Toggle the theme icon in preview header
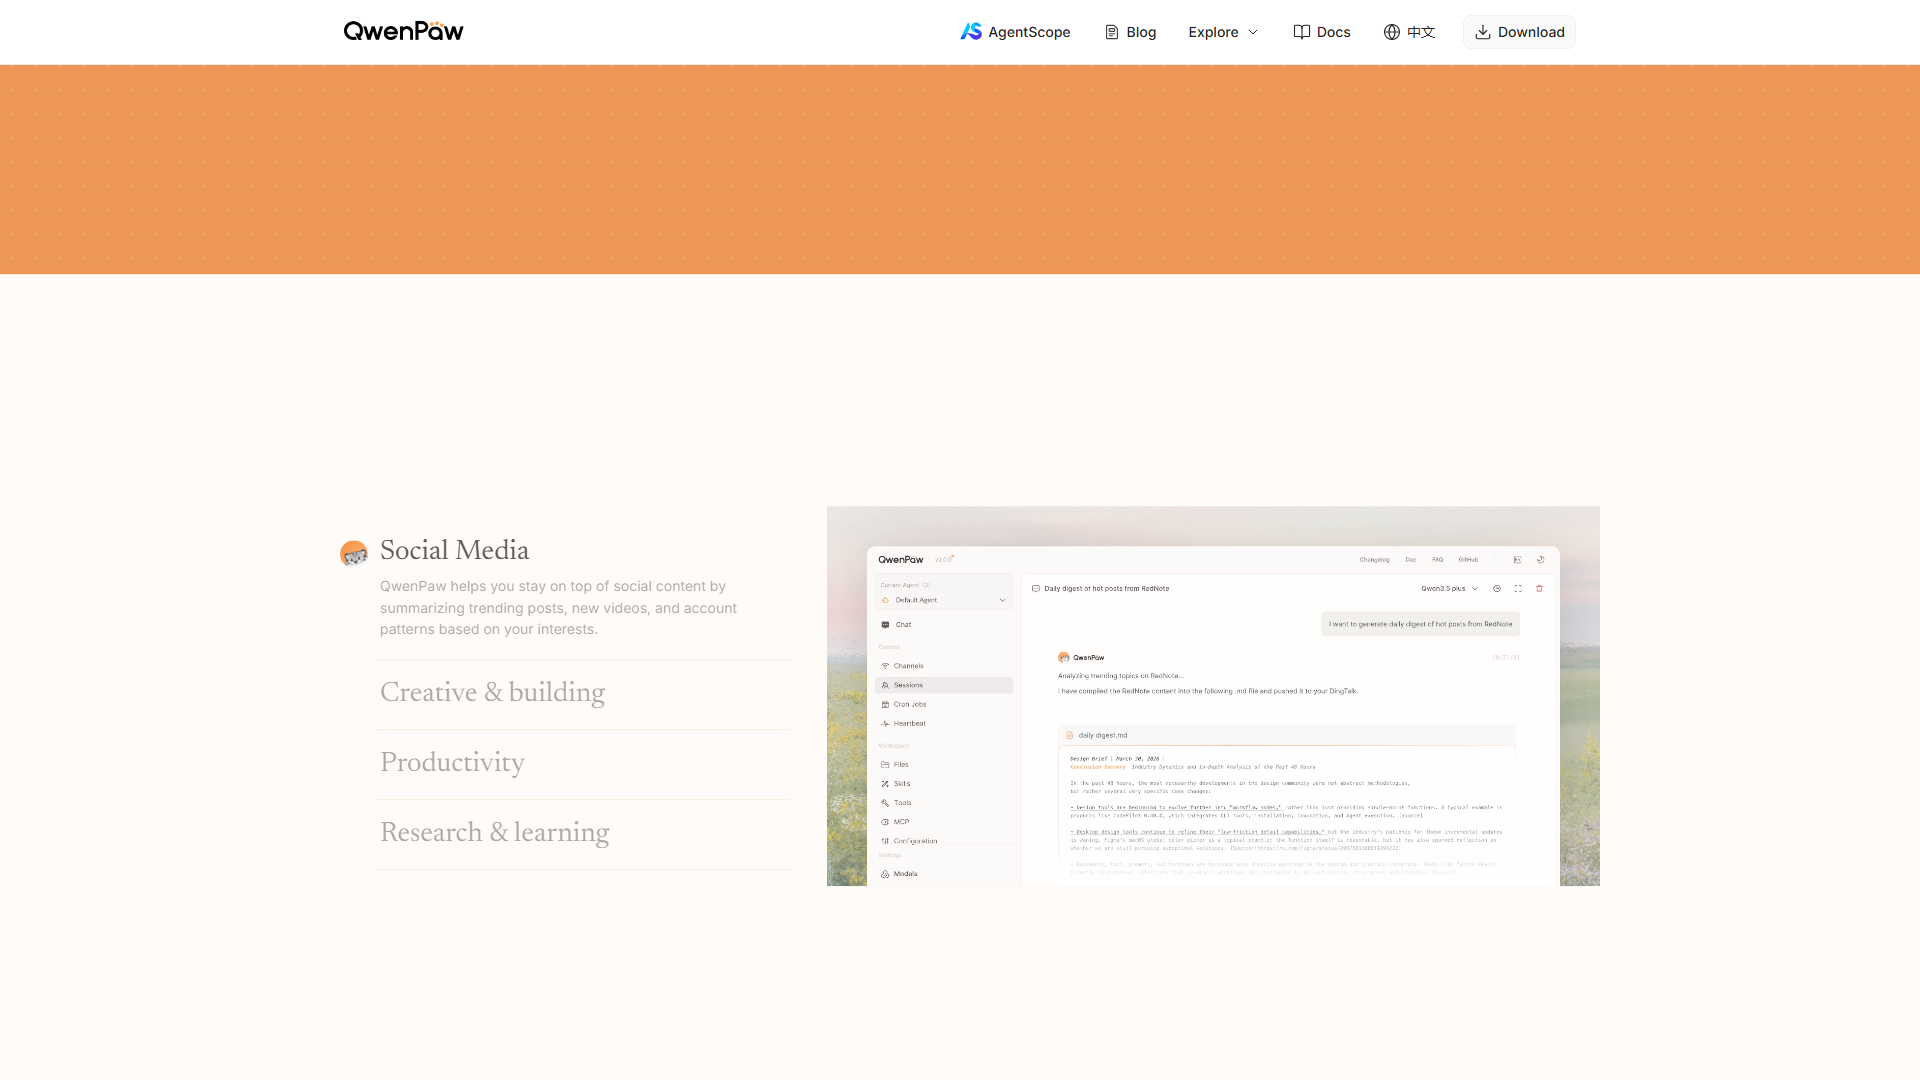The width and height of the screenshot is (1920, 1080). [x=1540, y=560]
